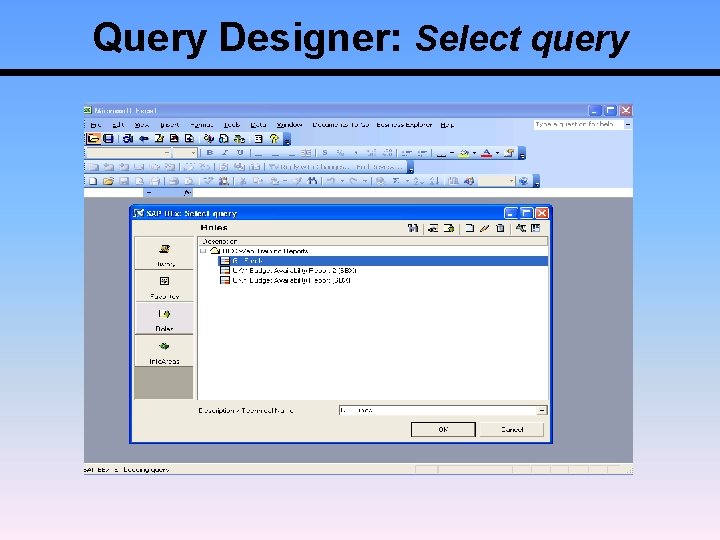Click the Excel New blank workbook icon
Image resolution: width=720 pixels, height=540 pixels.
[93, 181]
